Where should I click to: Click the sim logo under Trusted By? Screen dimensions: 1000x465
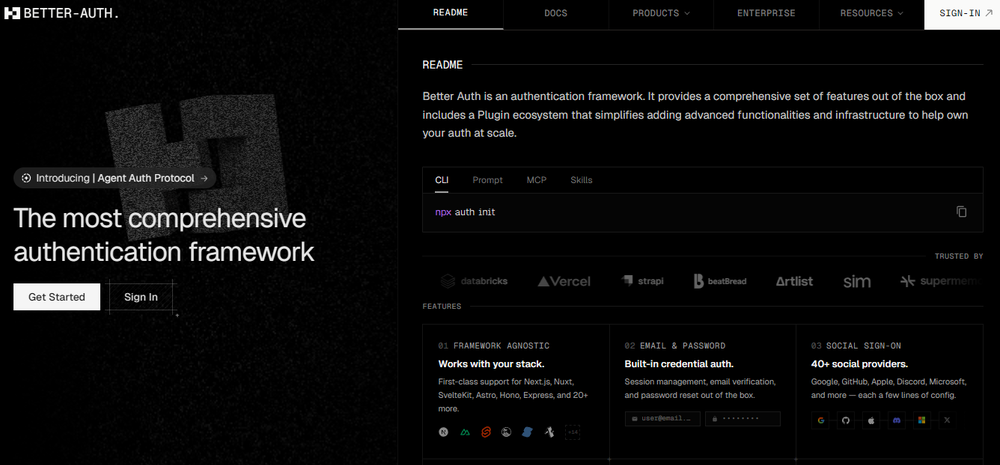(857, 281)
